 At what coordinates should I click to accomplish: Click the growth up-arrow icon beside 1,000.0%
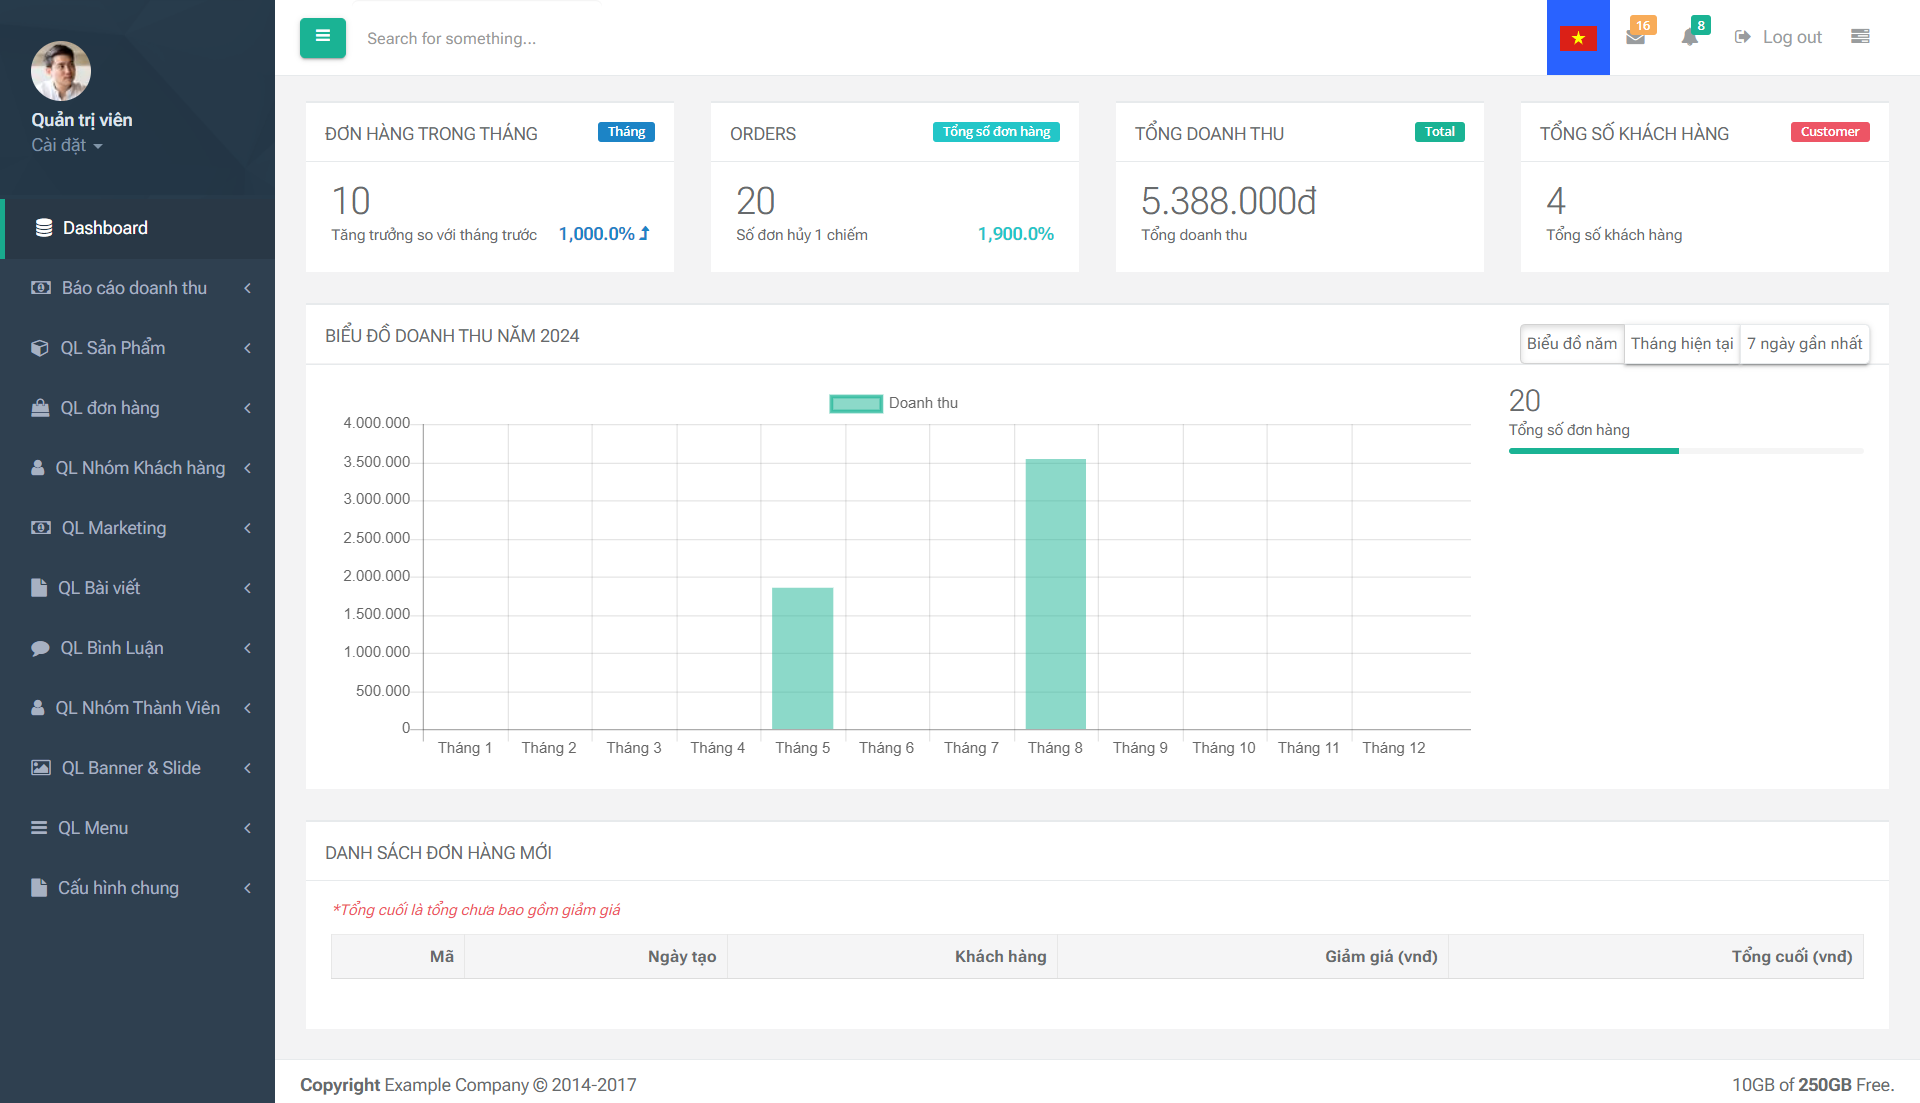(645, 234)
